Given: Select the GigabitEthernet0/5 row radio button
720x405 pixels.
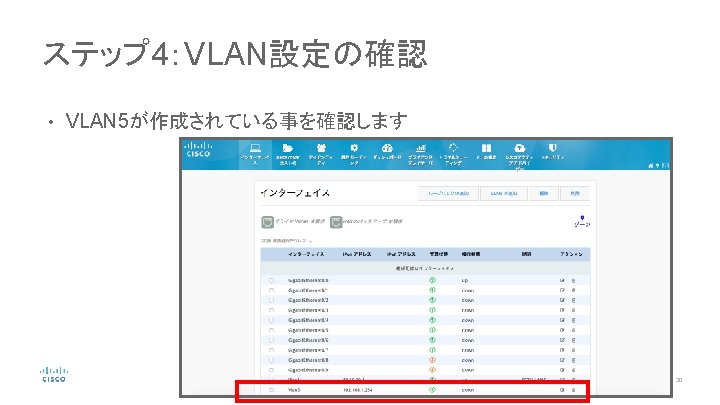Looking at the screenshot, I should click(271, 330).
